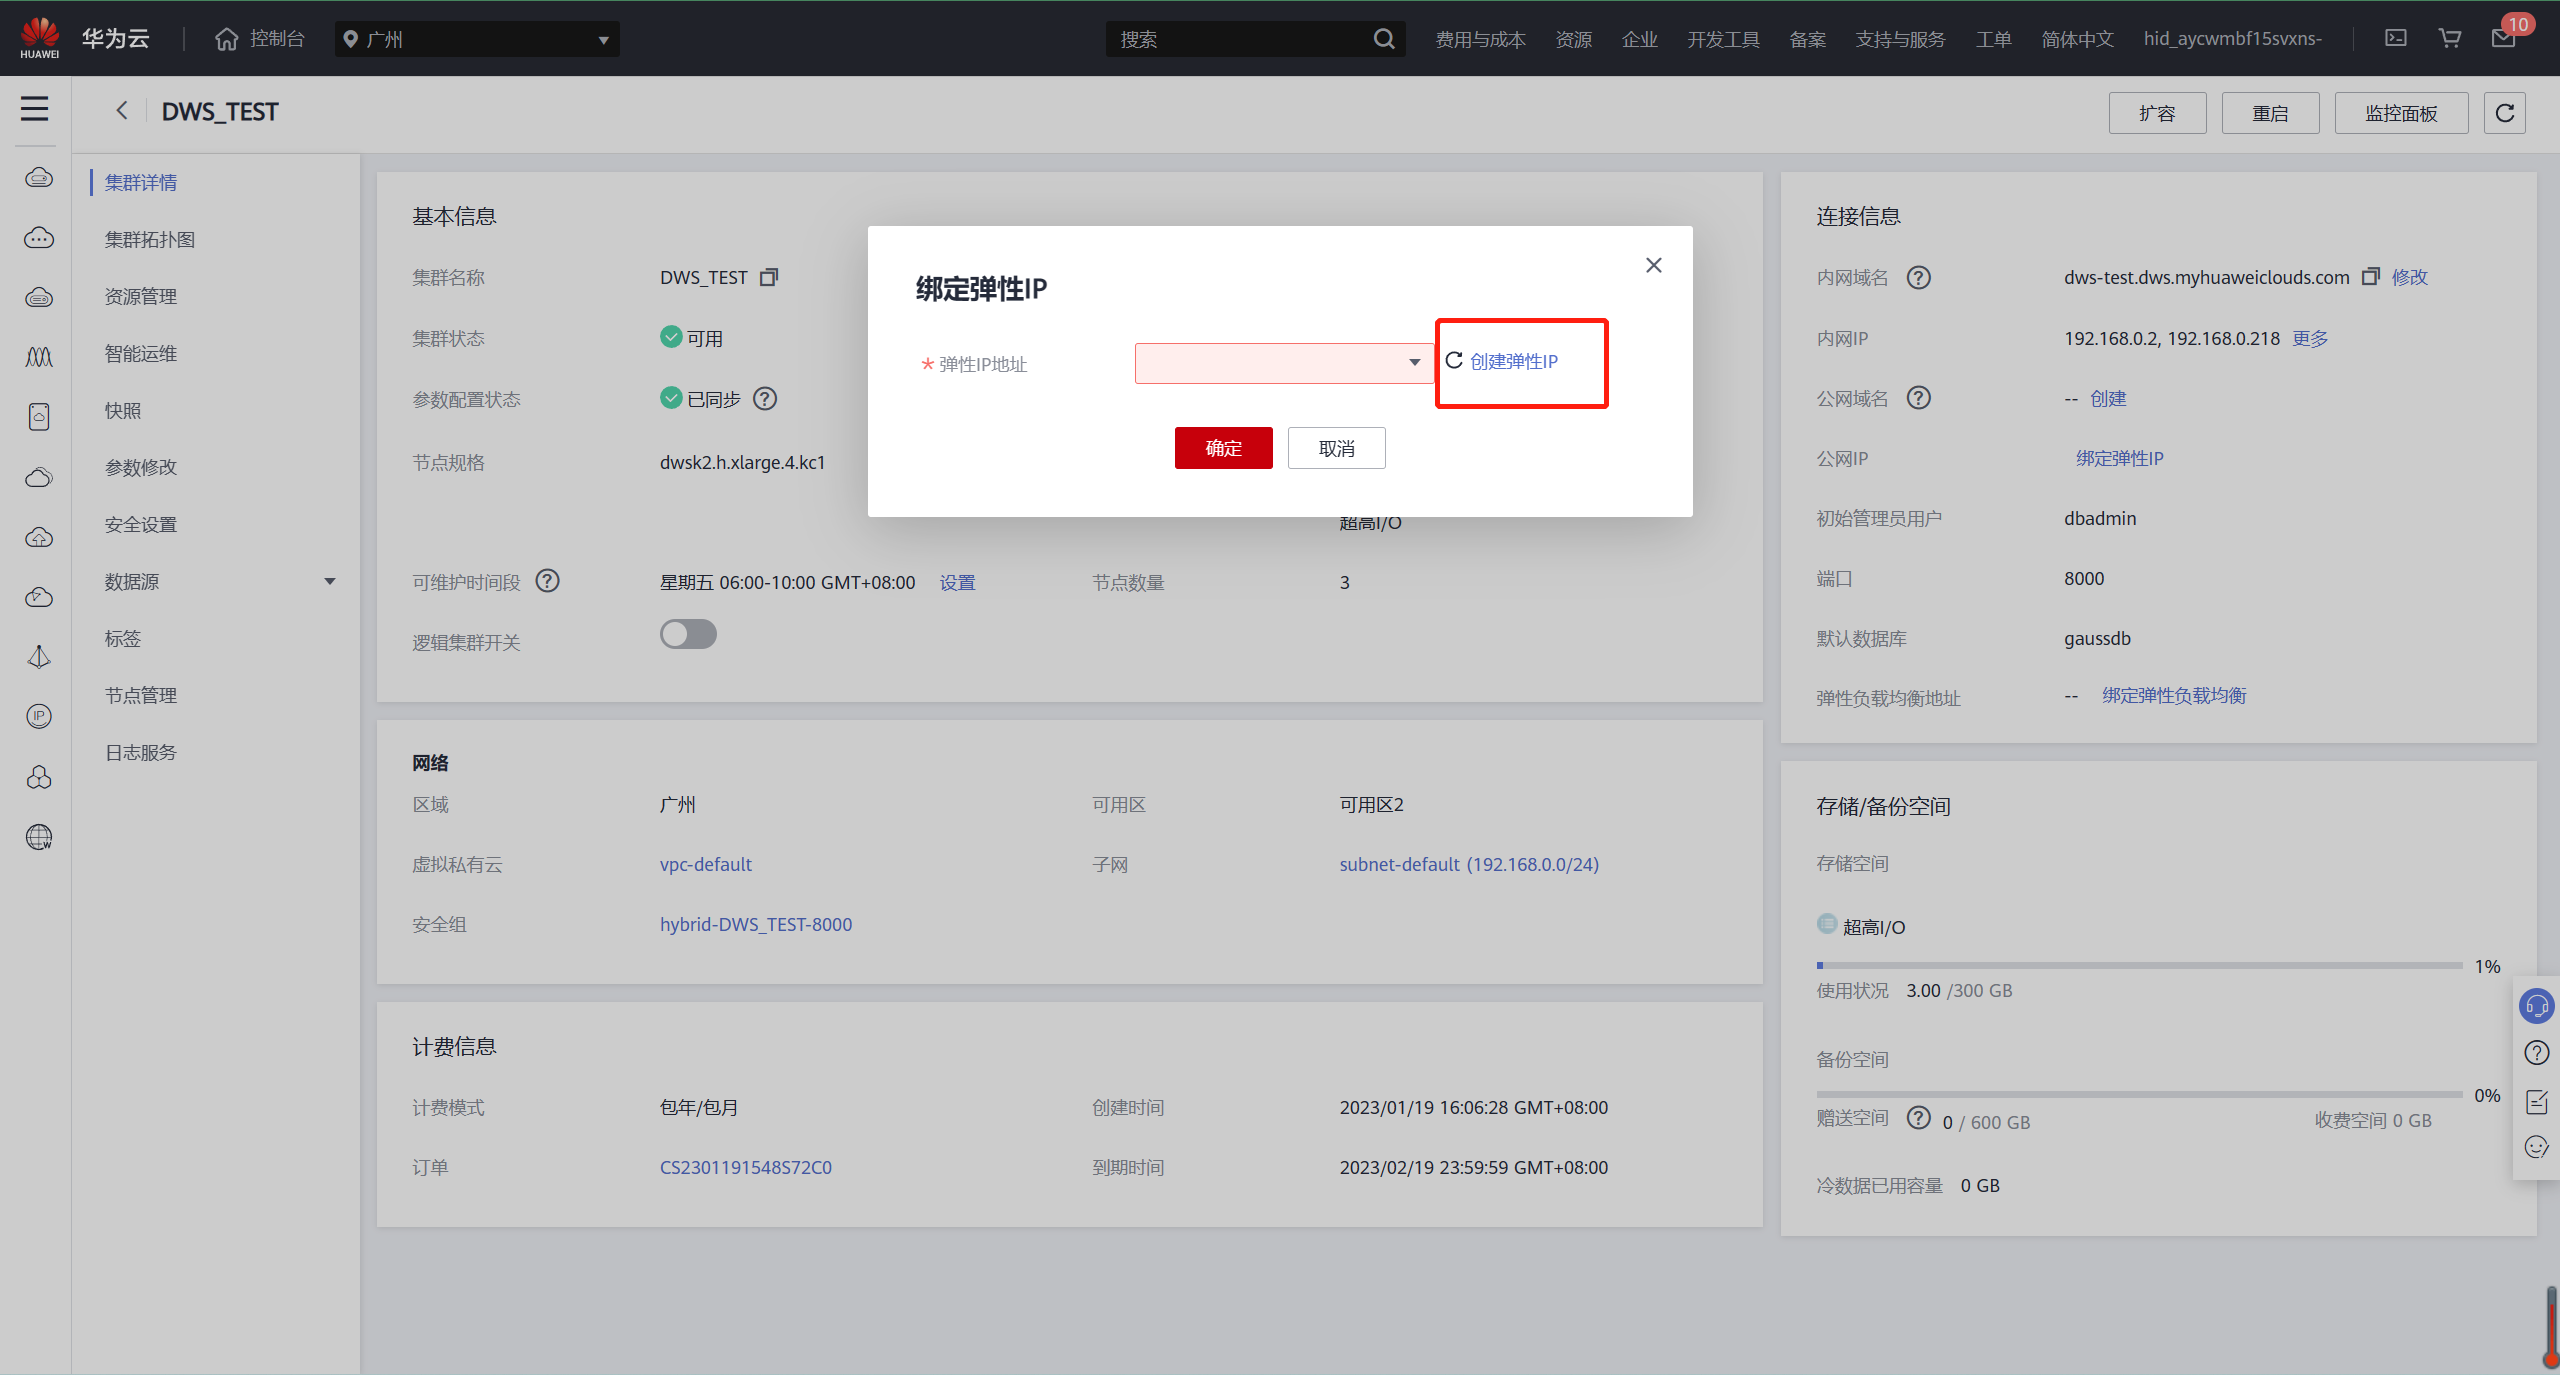
Task: Open the satisfaction smiley icon
Action: [x=2537, y=1147]
